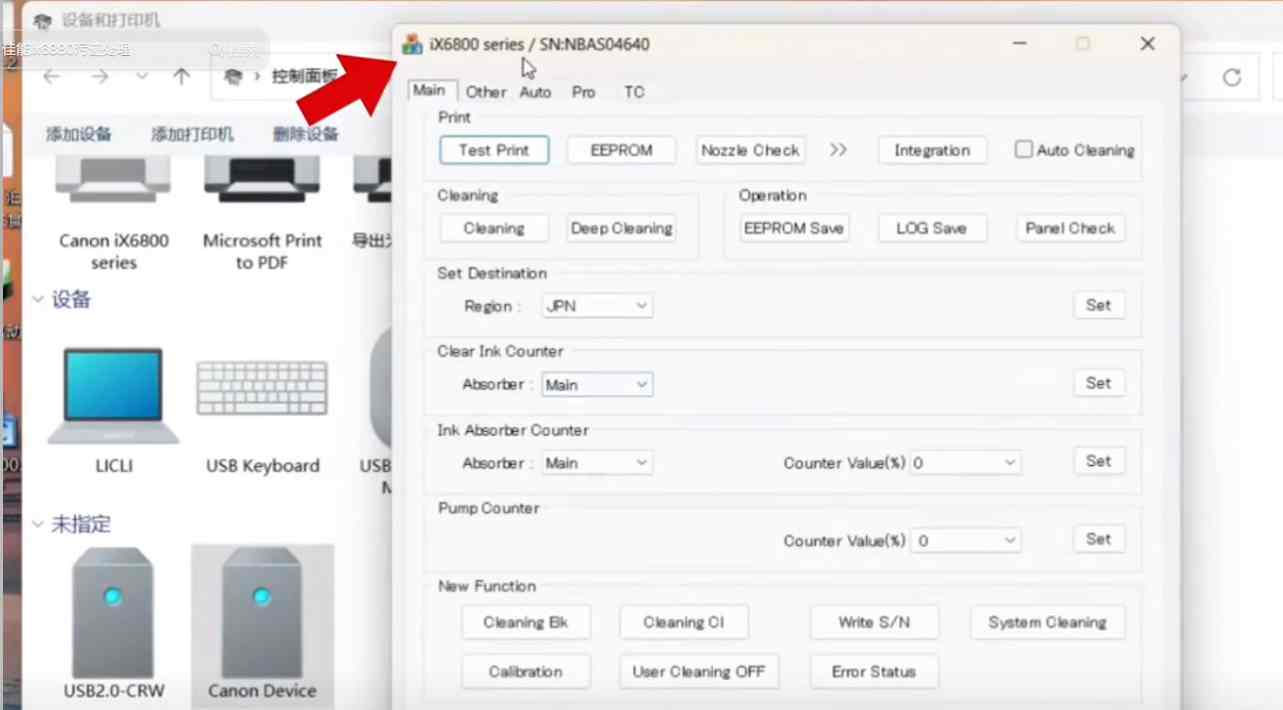This screenshot has height=710, width=1283.
Task: Click the forward arrow in Devices window
Action: (99, 77)
